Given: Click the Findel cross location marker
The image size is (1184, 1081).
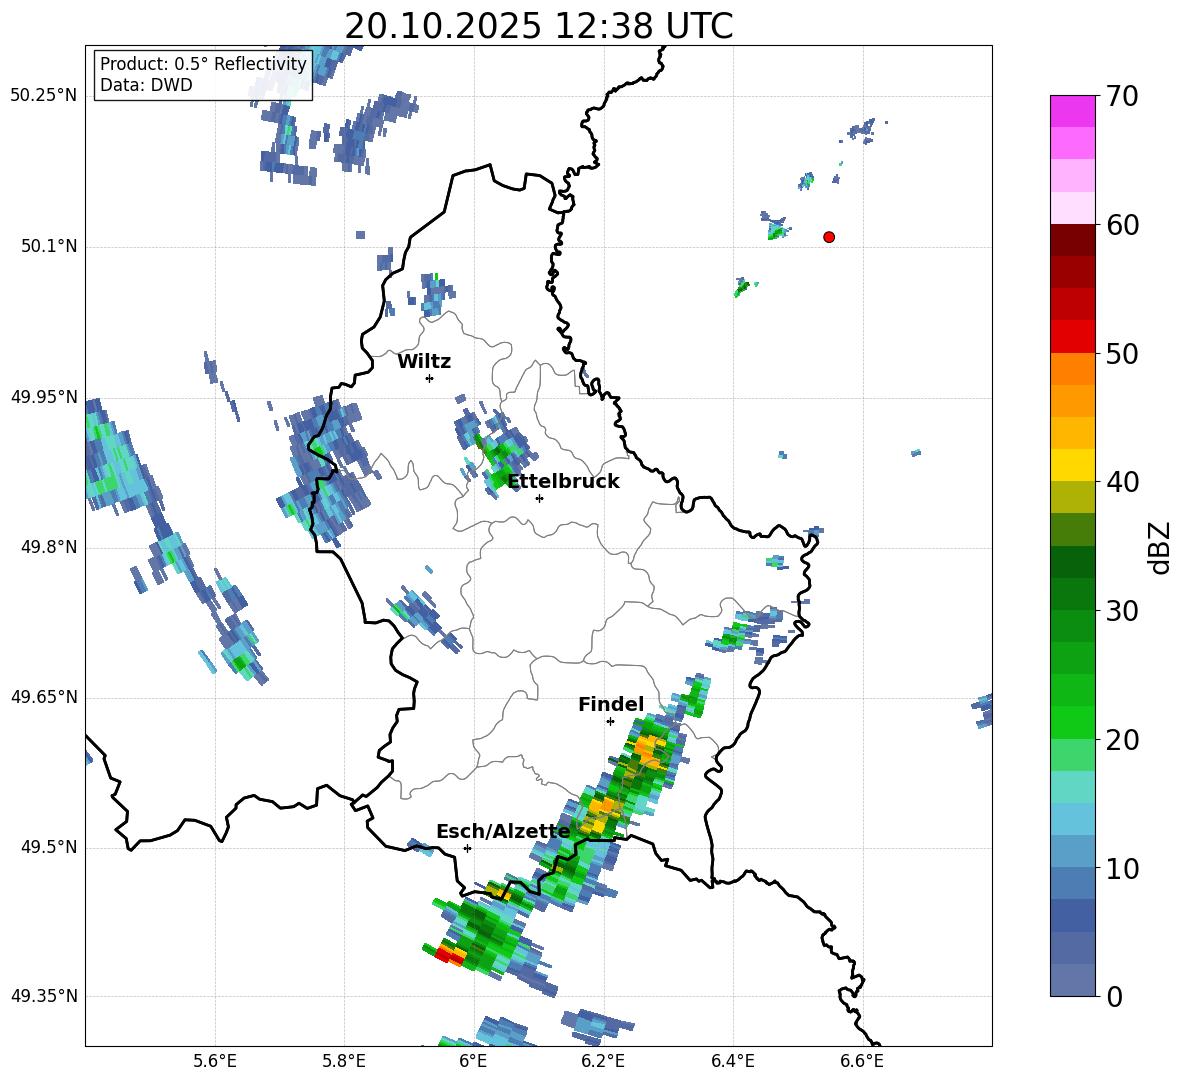Looking at the screenshot, I should (x=610, y=722).
